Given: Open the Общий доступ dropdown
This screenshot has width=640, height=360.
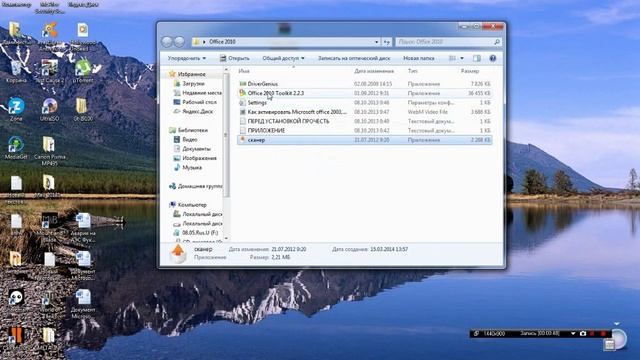Looking at the screenshot, I should pyautogui.click(x=283, y=58).
